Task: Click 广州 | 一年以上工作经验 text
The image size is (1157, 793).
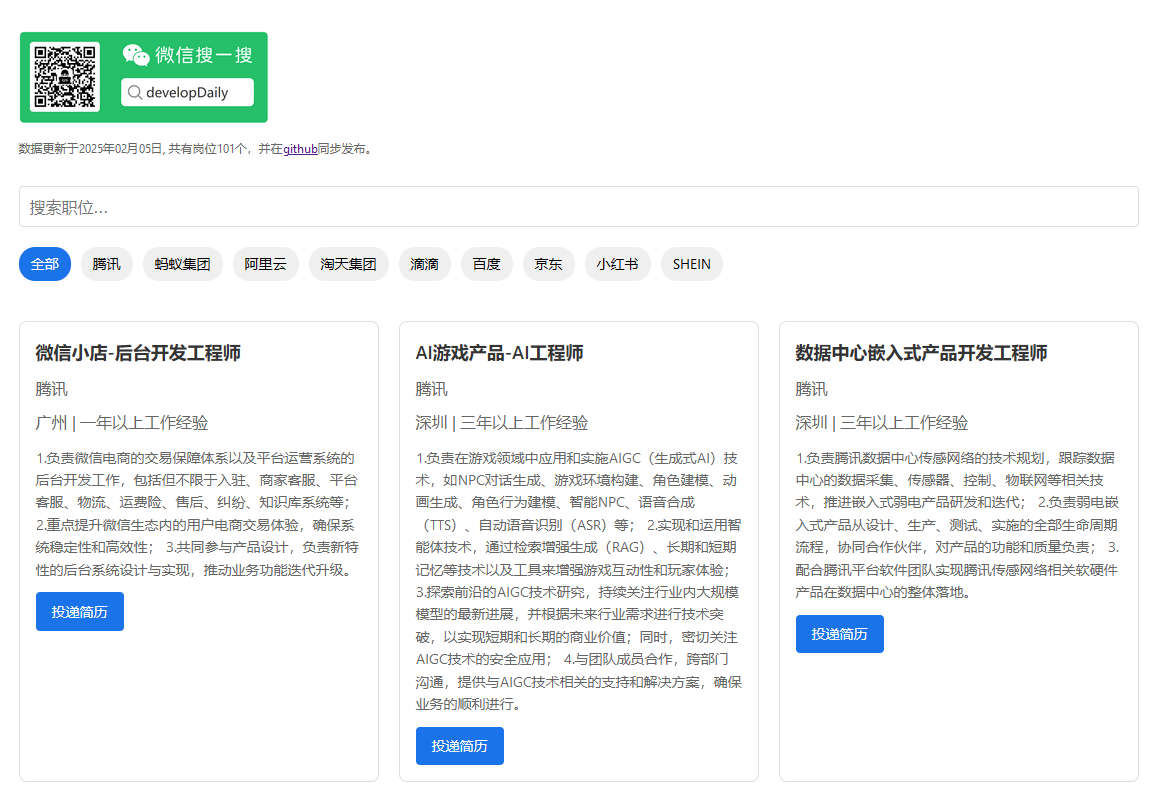Action: (x=122, y=423)
